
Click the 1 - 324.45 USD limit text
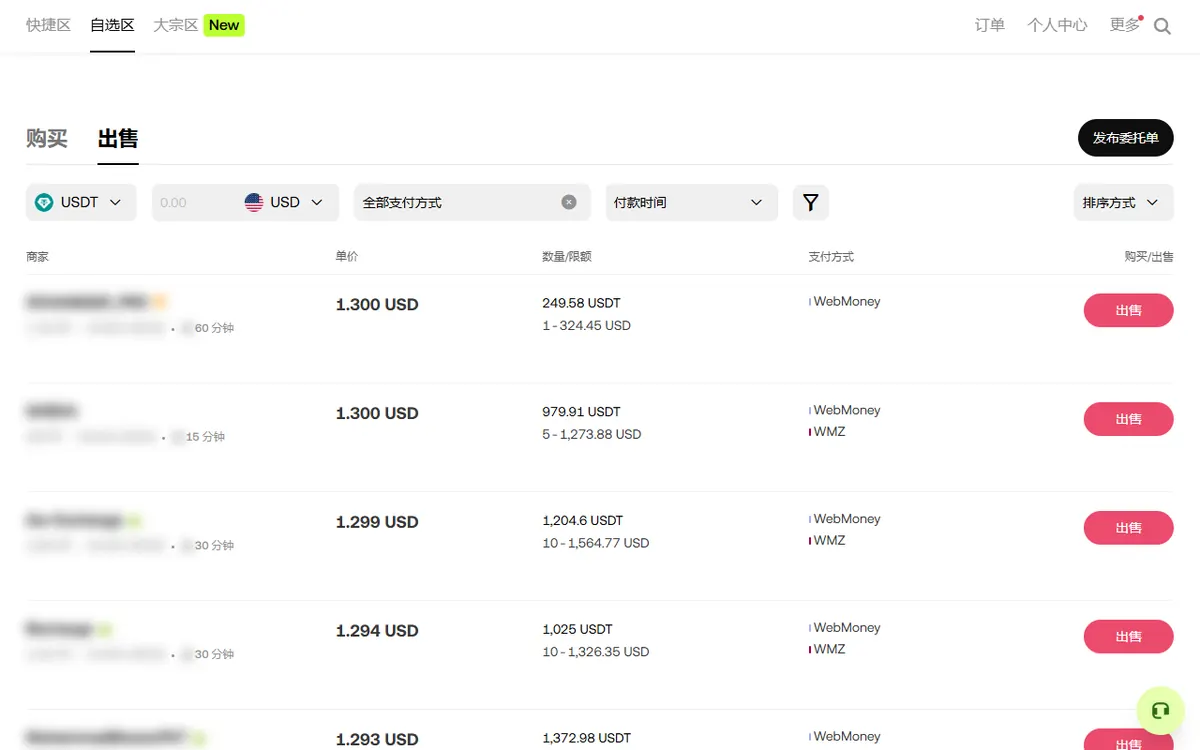[586, 326]
